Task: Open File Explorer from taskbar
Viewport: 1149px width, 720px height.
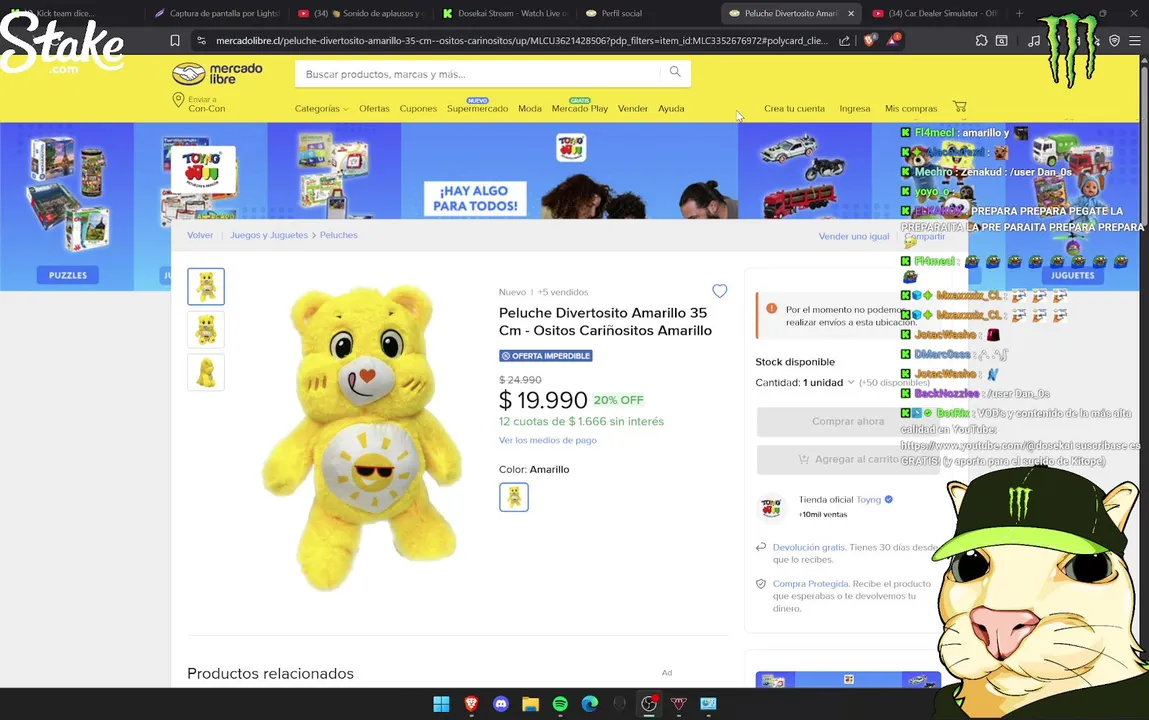Action: [x=531, y=704]
